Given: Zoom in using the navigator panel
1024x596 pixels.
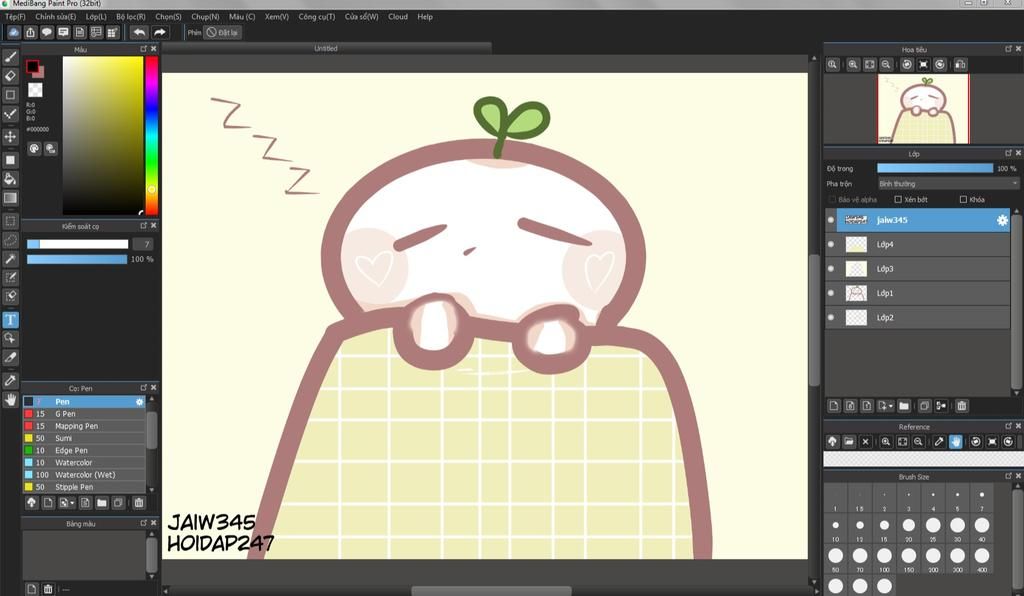Looking at the screenshot, I should pos(853,65).
